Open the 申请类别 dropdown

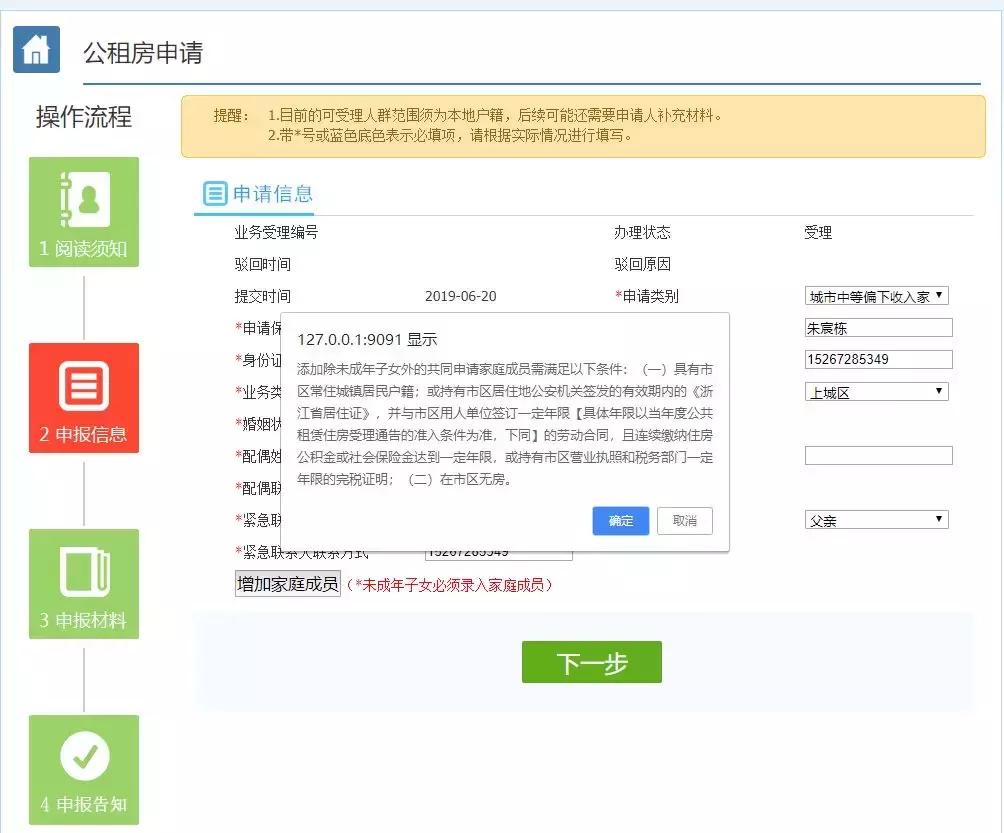[x=877, y=295]
